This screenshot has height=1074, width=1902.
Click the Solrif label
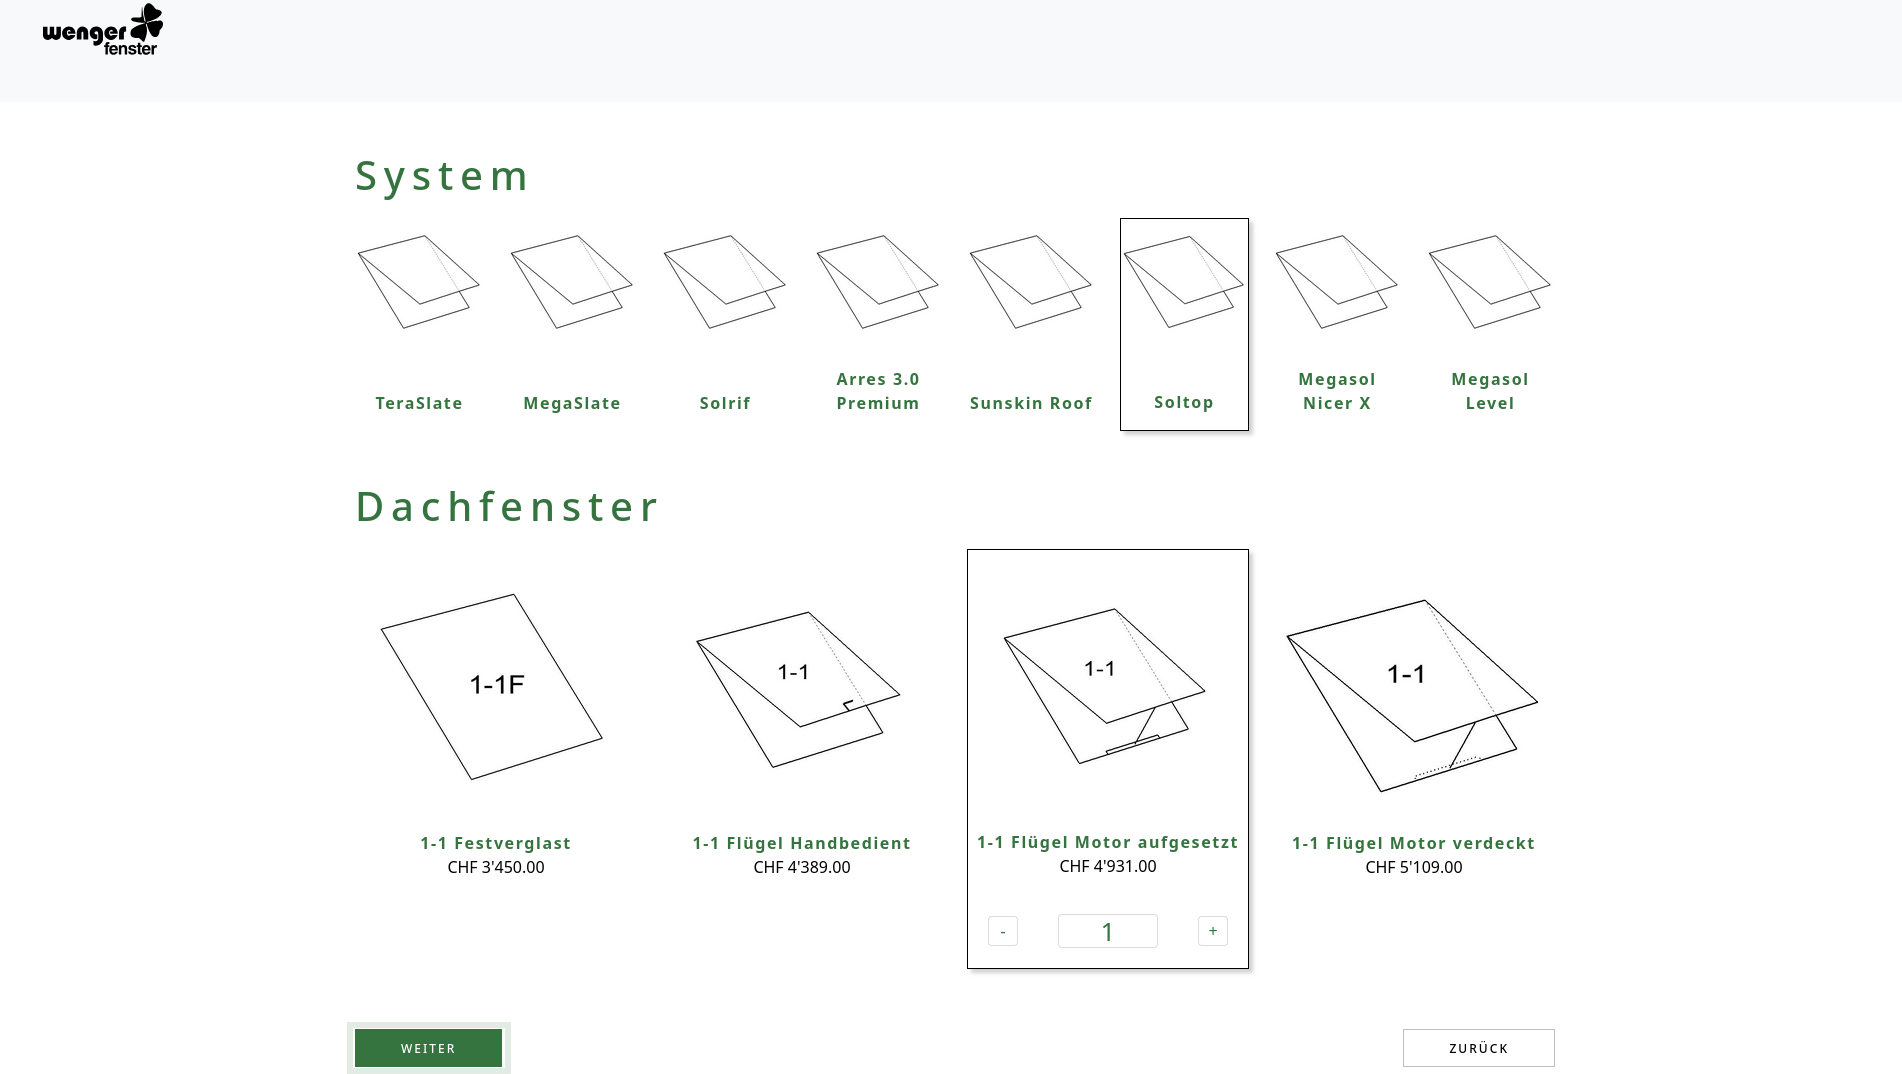pyautogui.click(x=725, y=403)
